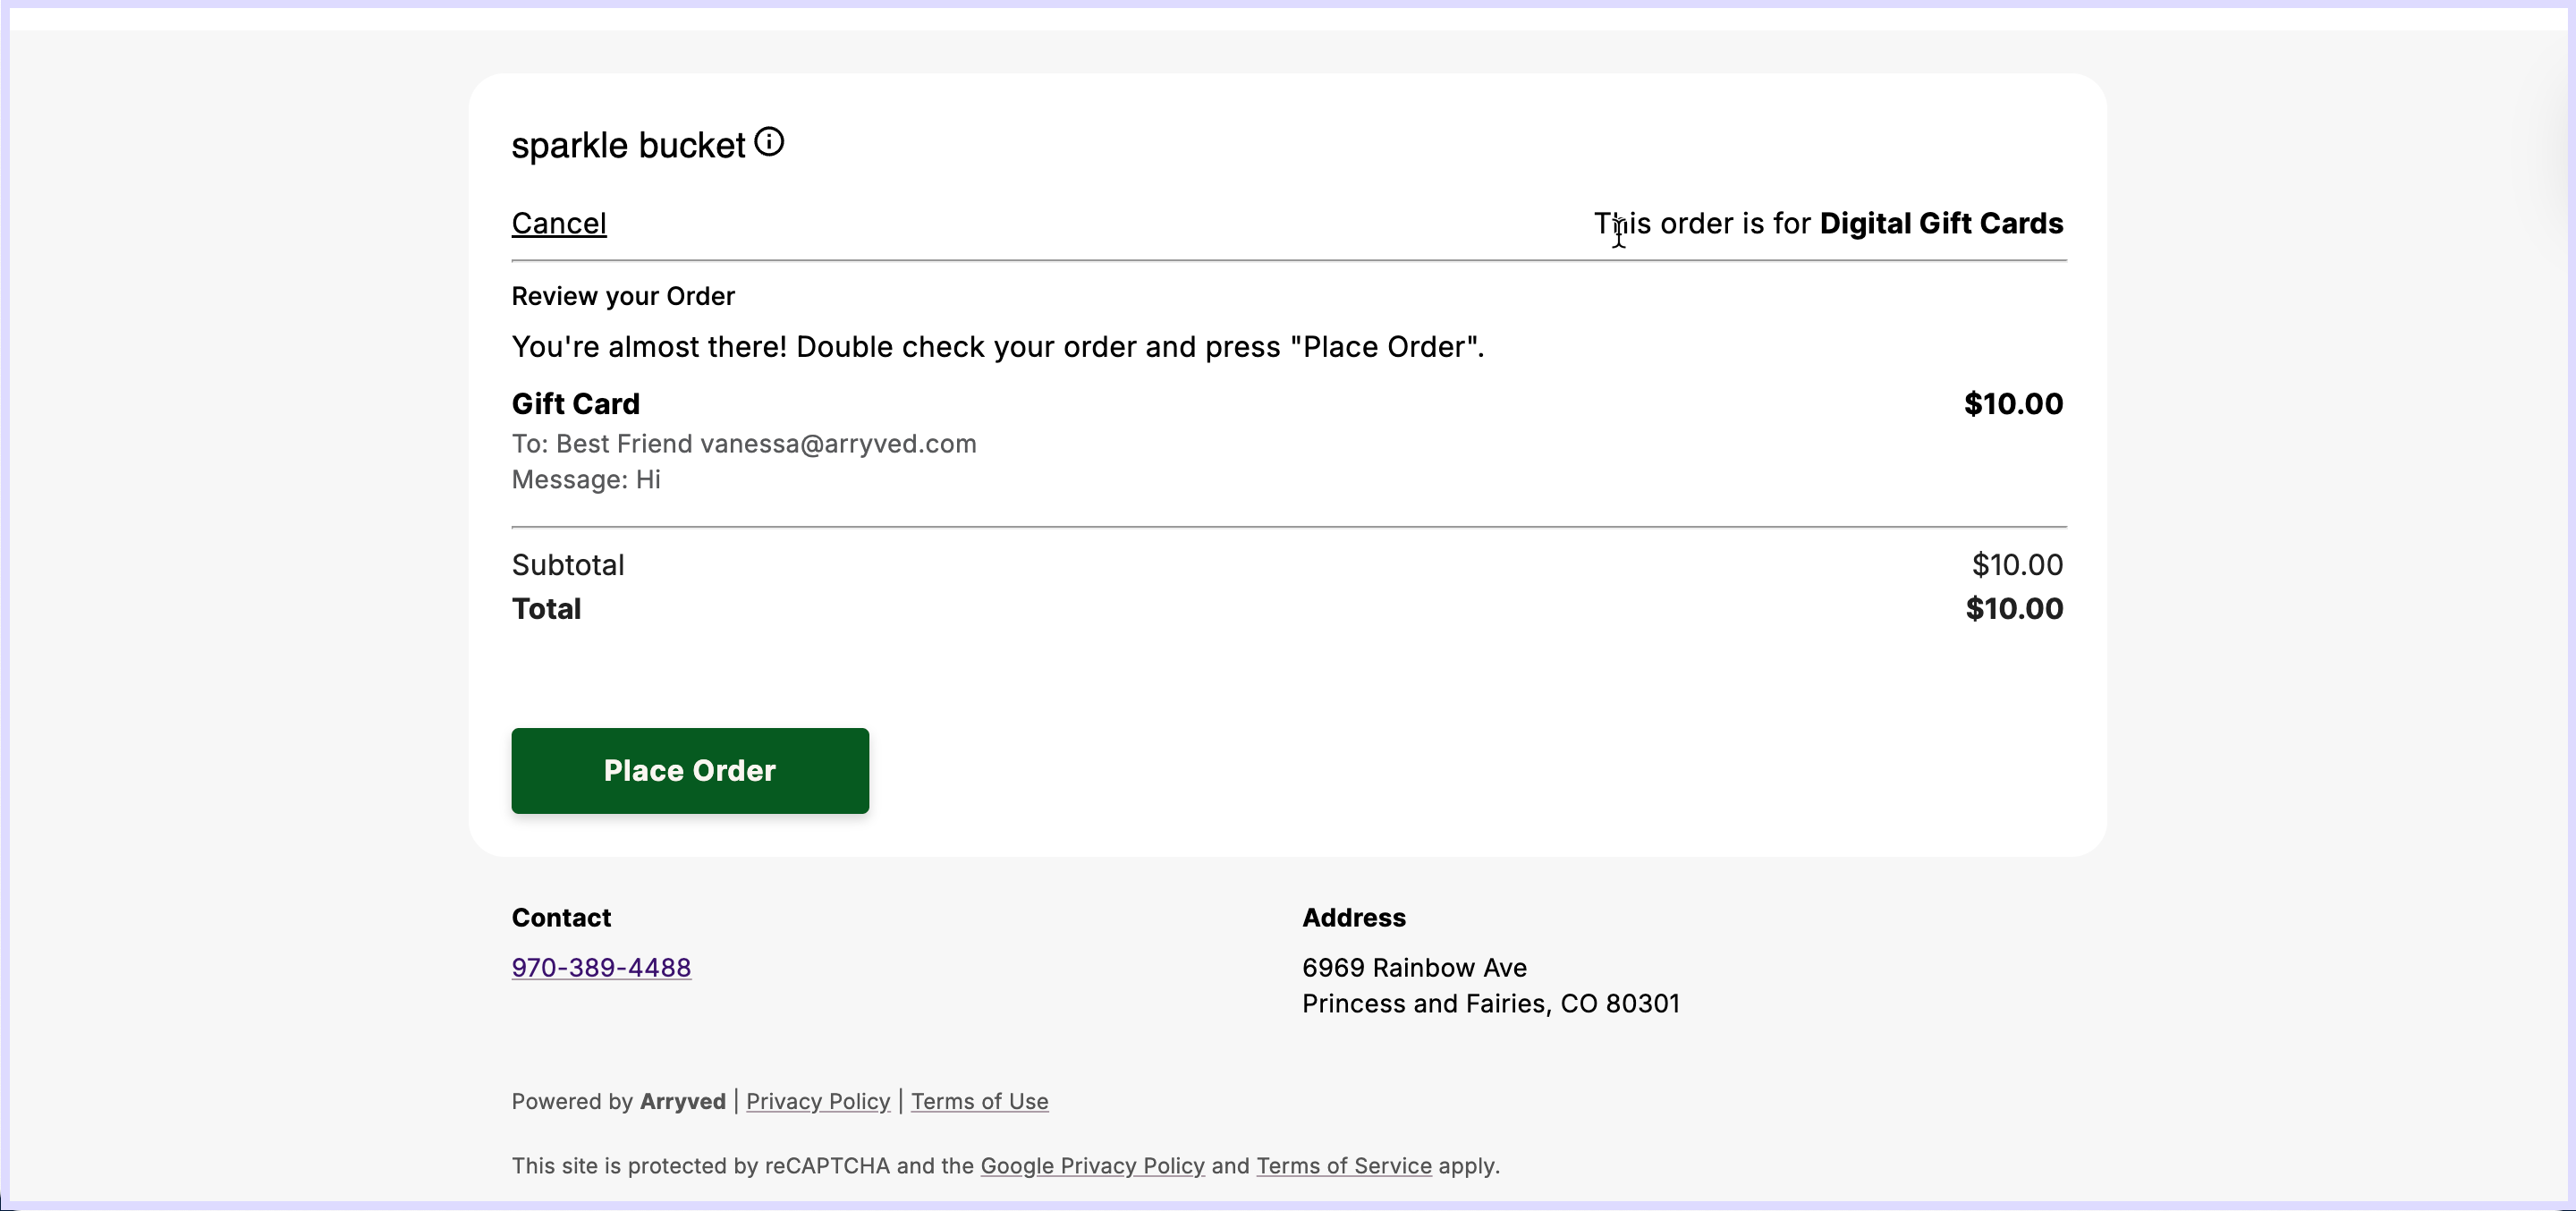Open the reCAPTCHA Terms of Service link
The height and width of the screenshot is (1211, 2576).
[x=1343, y=1166]
